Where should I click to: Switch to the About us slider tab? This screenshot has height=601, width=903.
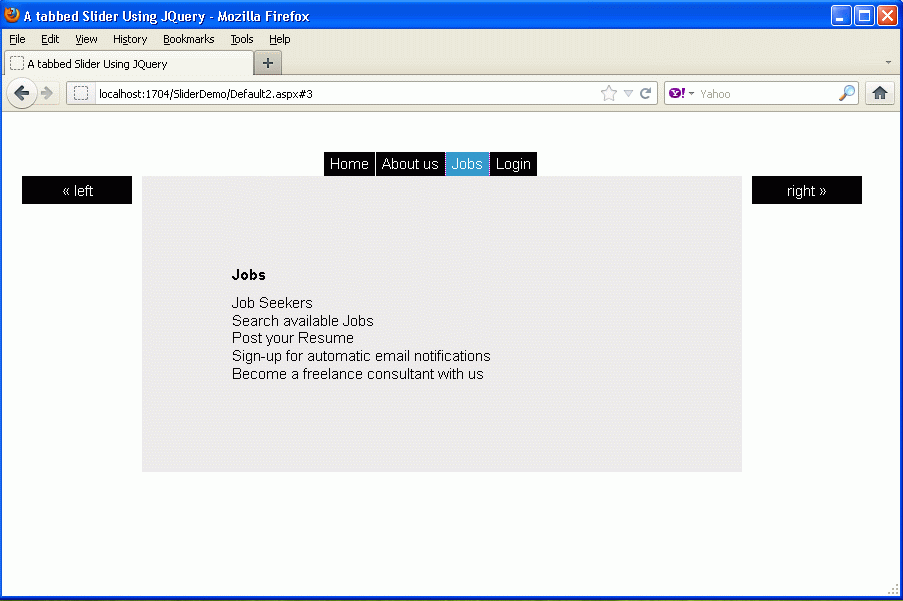point(410,164)
